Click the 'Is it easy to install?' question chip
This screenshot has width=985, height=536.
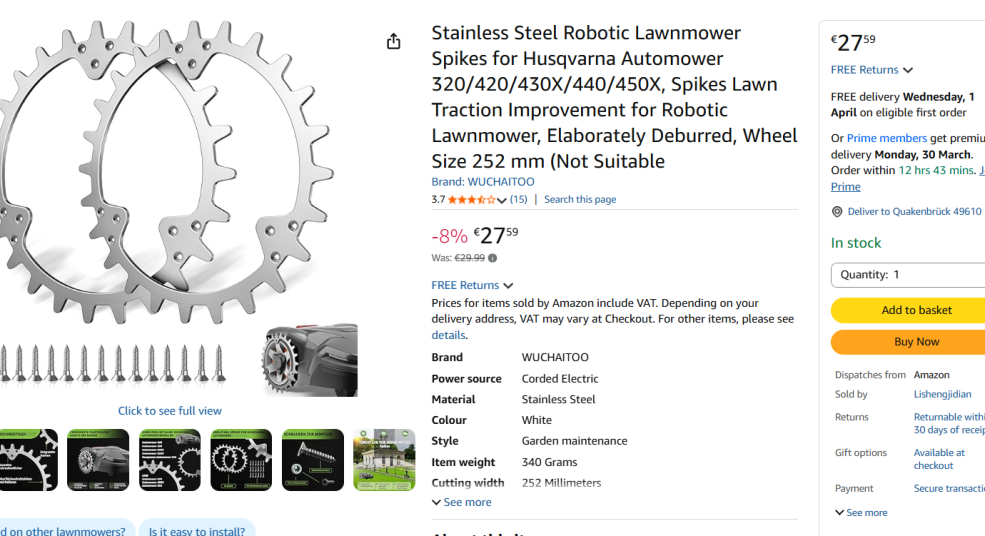pos(197,531)
